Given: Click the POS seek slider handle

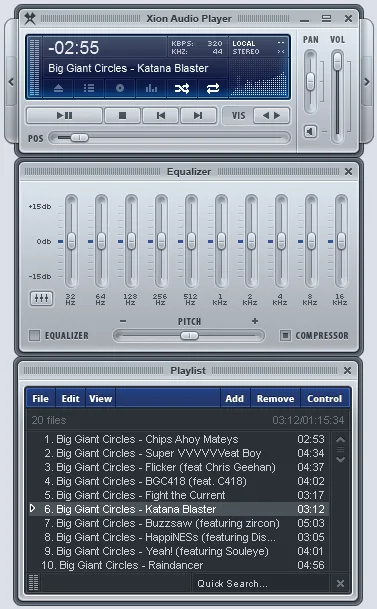Looking at the screenshot, I should click(x=80, y=137).
